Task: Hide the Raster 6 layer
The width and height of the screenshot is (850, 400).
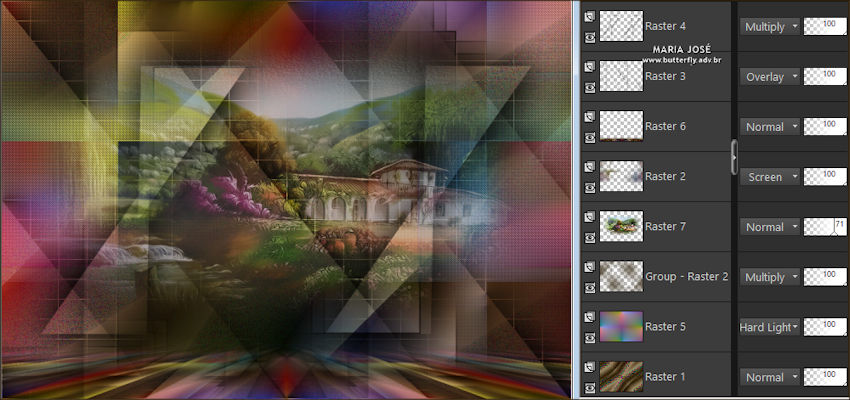Action: tap(590, 137)
